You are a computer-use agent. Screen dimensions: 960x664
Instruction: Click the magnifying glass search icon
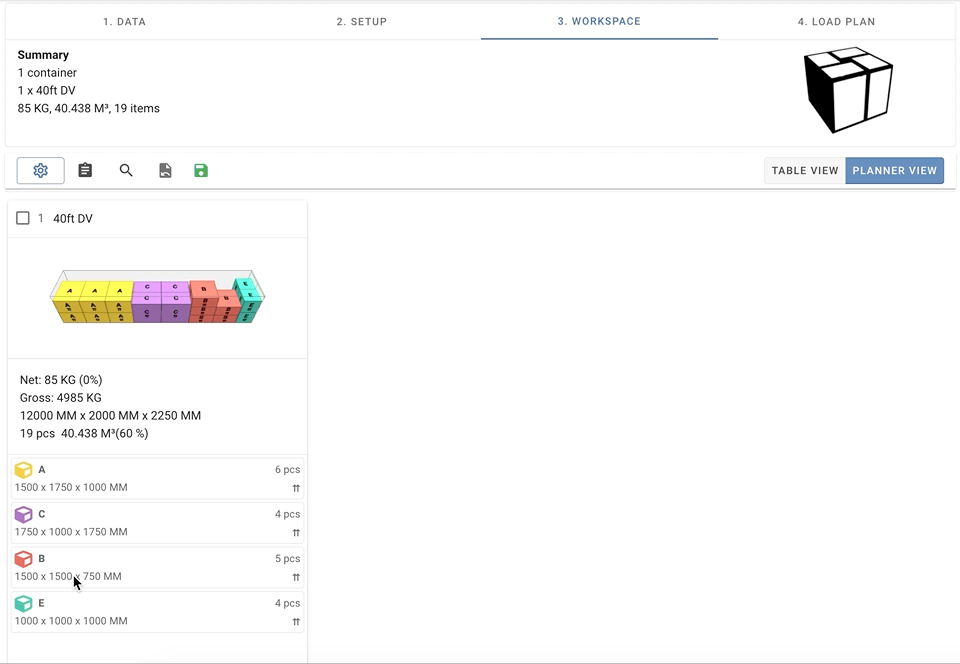(x=126, y=171)
